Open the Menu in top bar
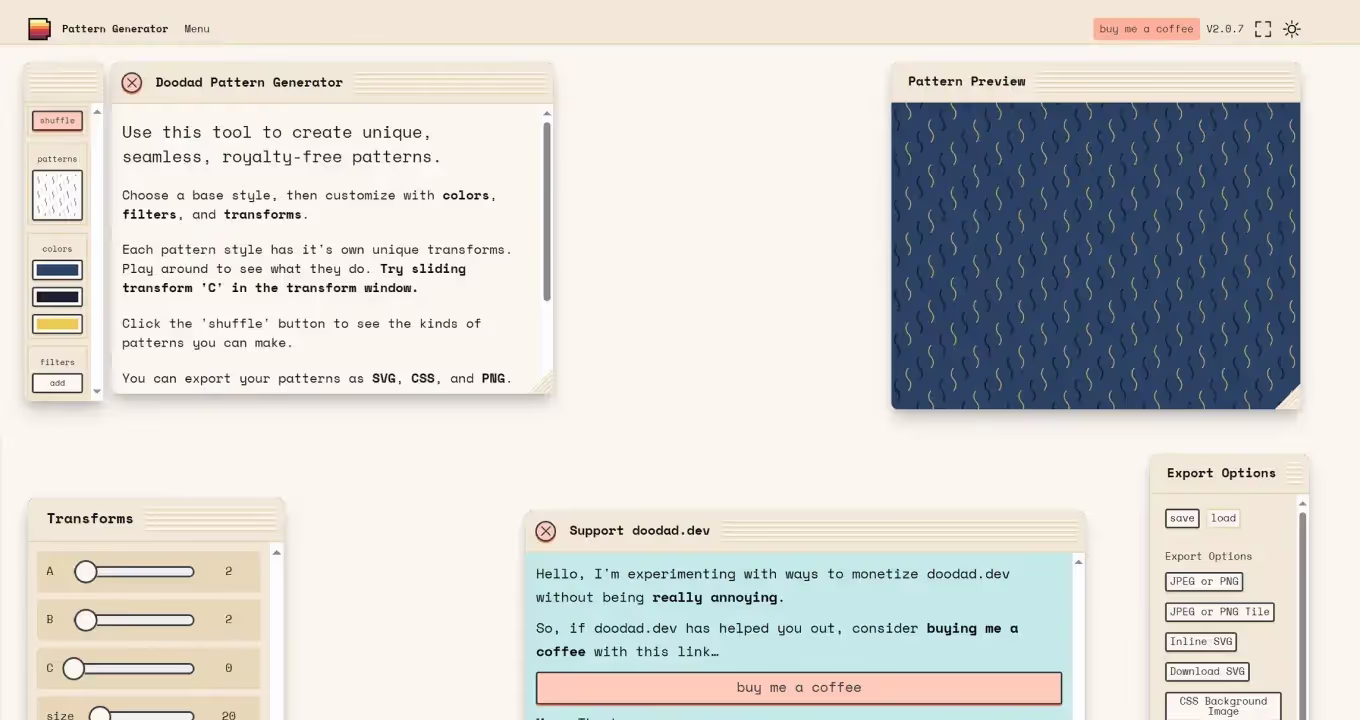The height and width of the screenshot is (720, 1360). [x=197, y=29]
